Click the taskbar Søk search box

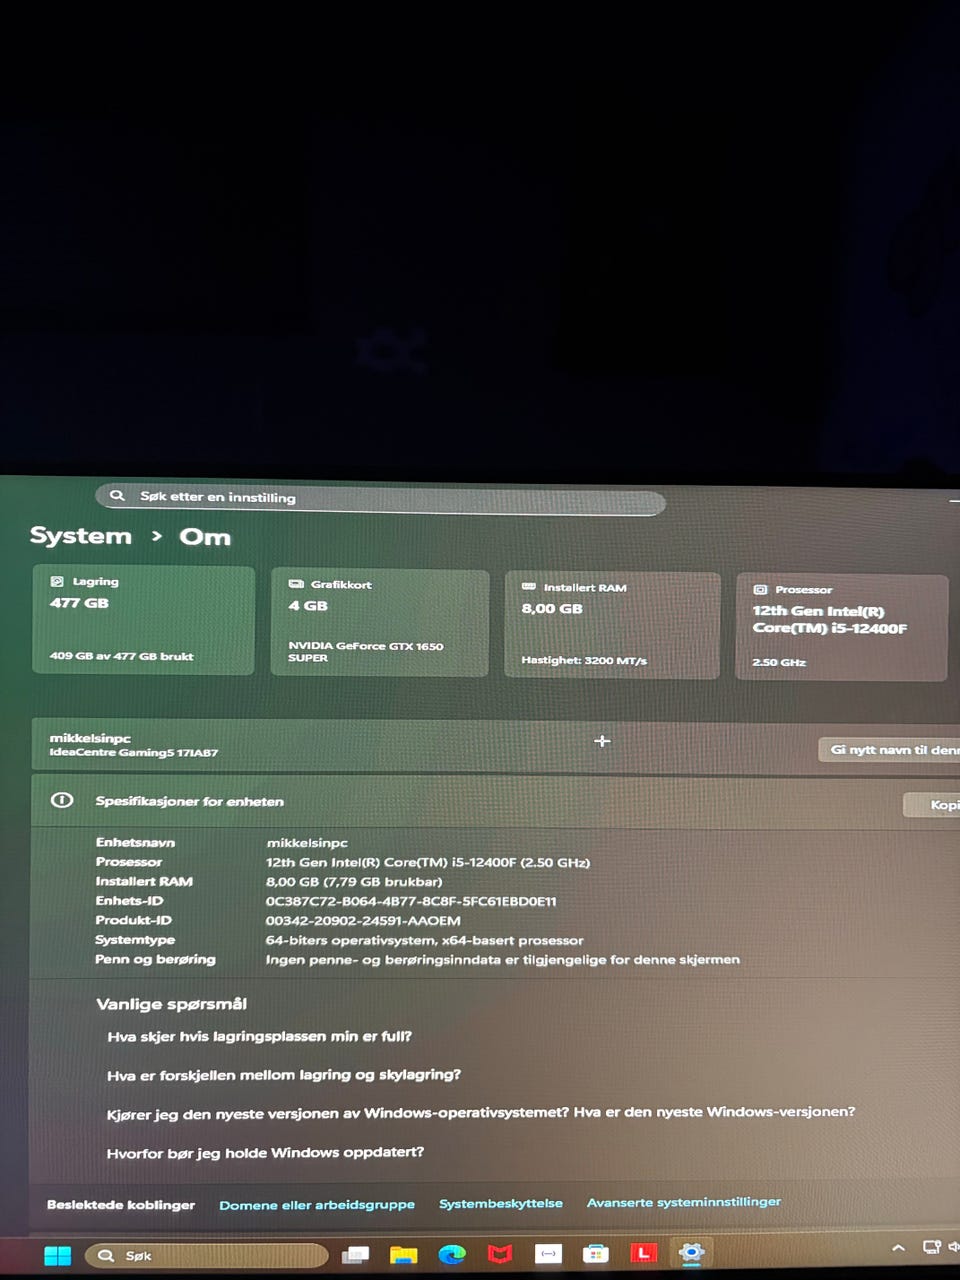click(207, 1255)
